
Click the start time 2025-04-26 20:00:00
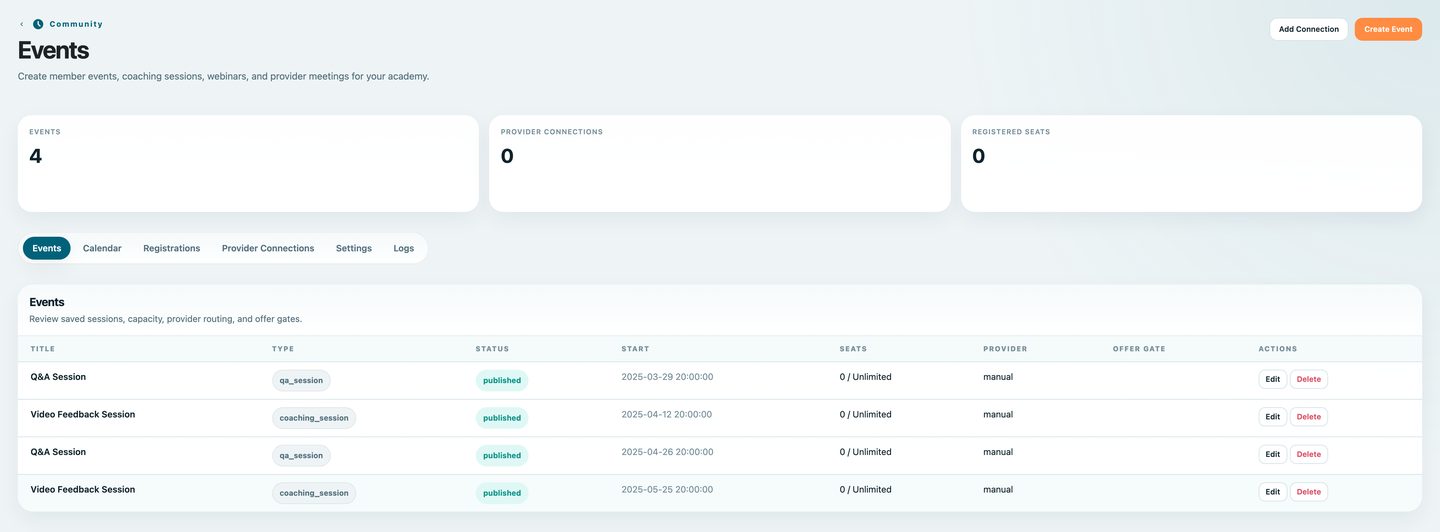[667, 452]
